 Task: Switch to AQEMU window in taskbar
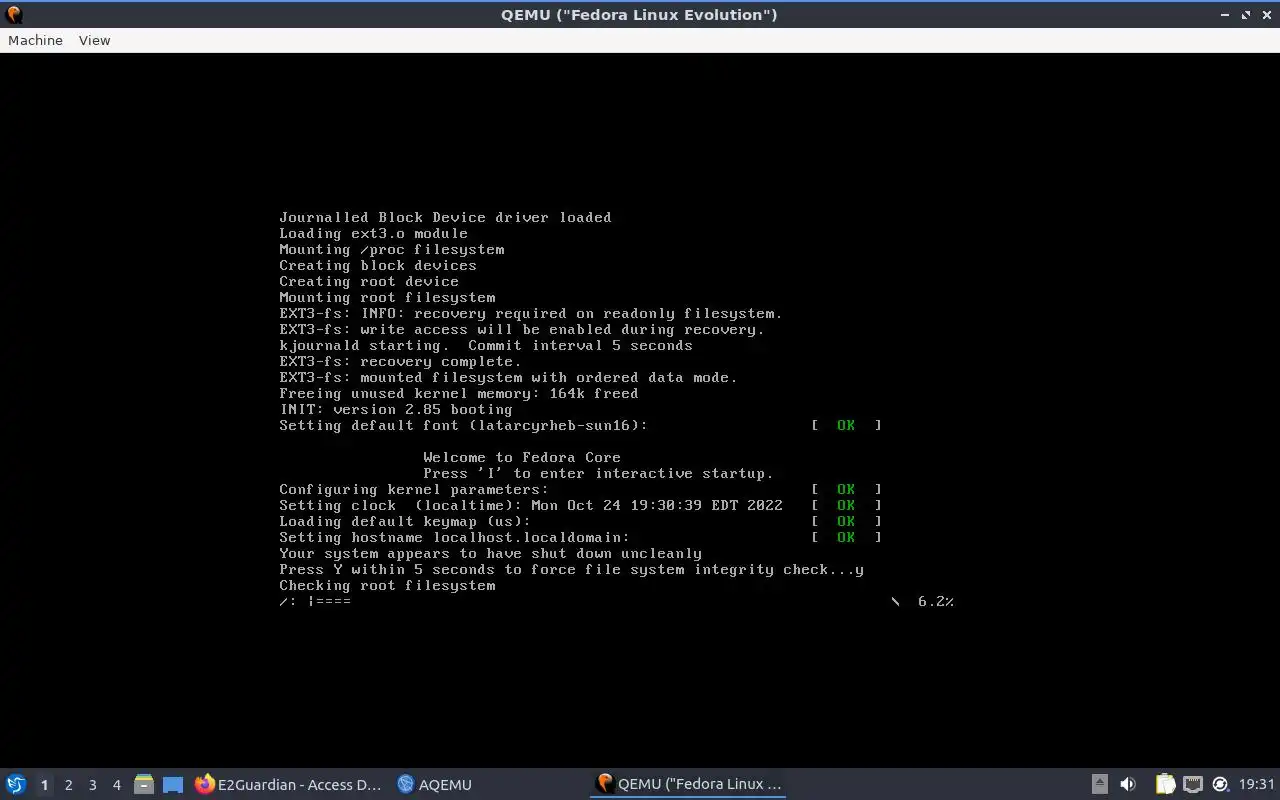[435, 784]
